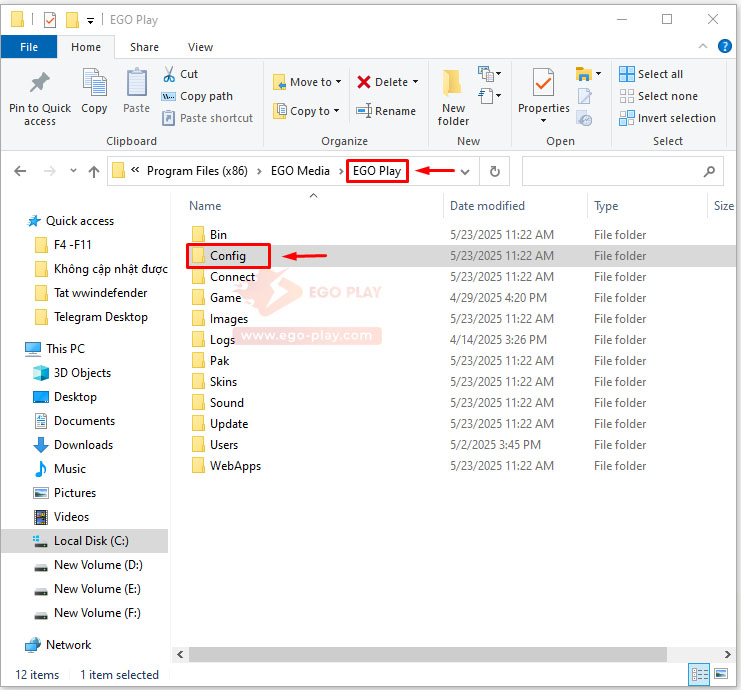Collapse the ribbon with the chevron
This screenshot has height=690, width=741.
click(703, 46)
